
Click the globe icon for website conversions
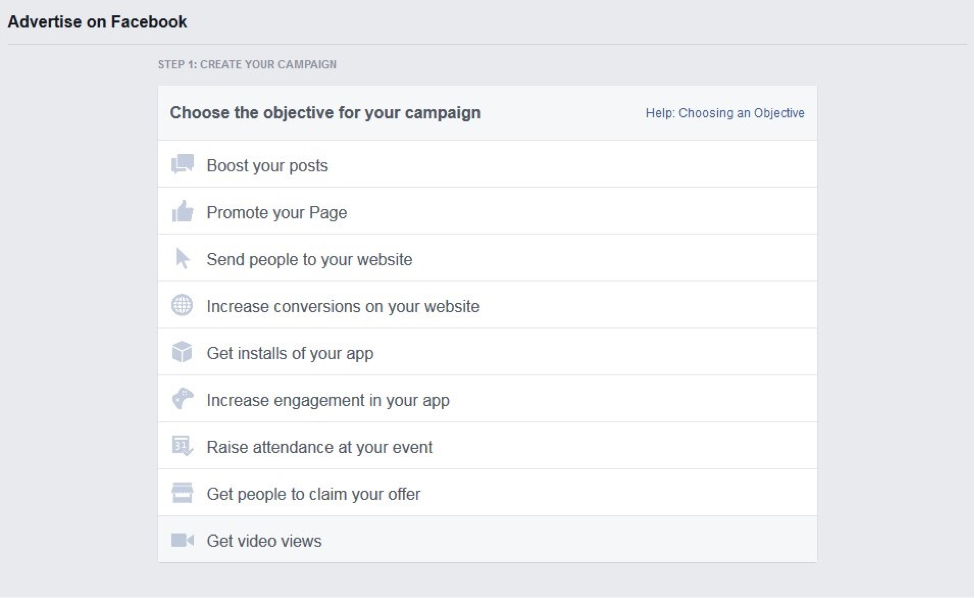(x=181, y=306)
